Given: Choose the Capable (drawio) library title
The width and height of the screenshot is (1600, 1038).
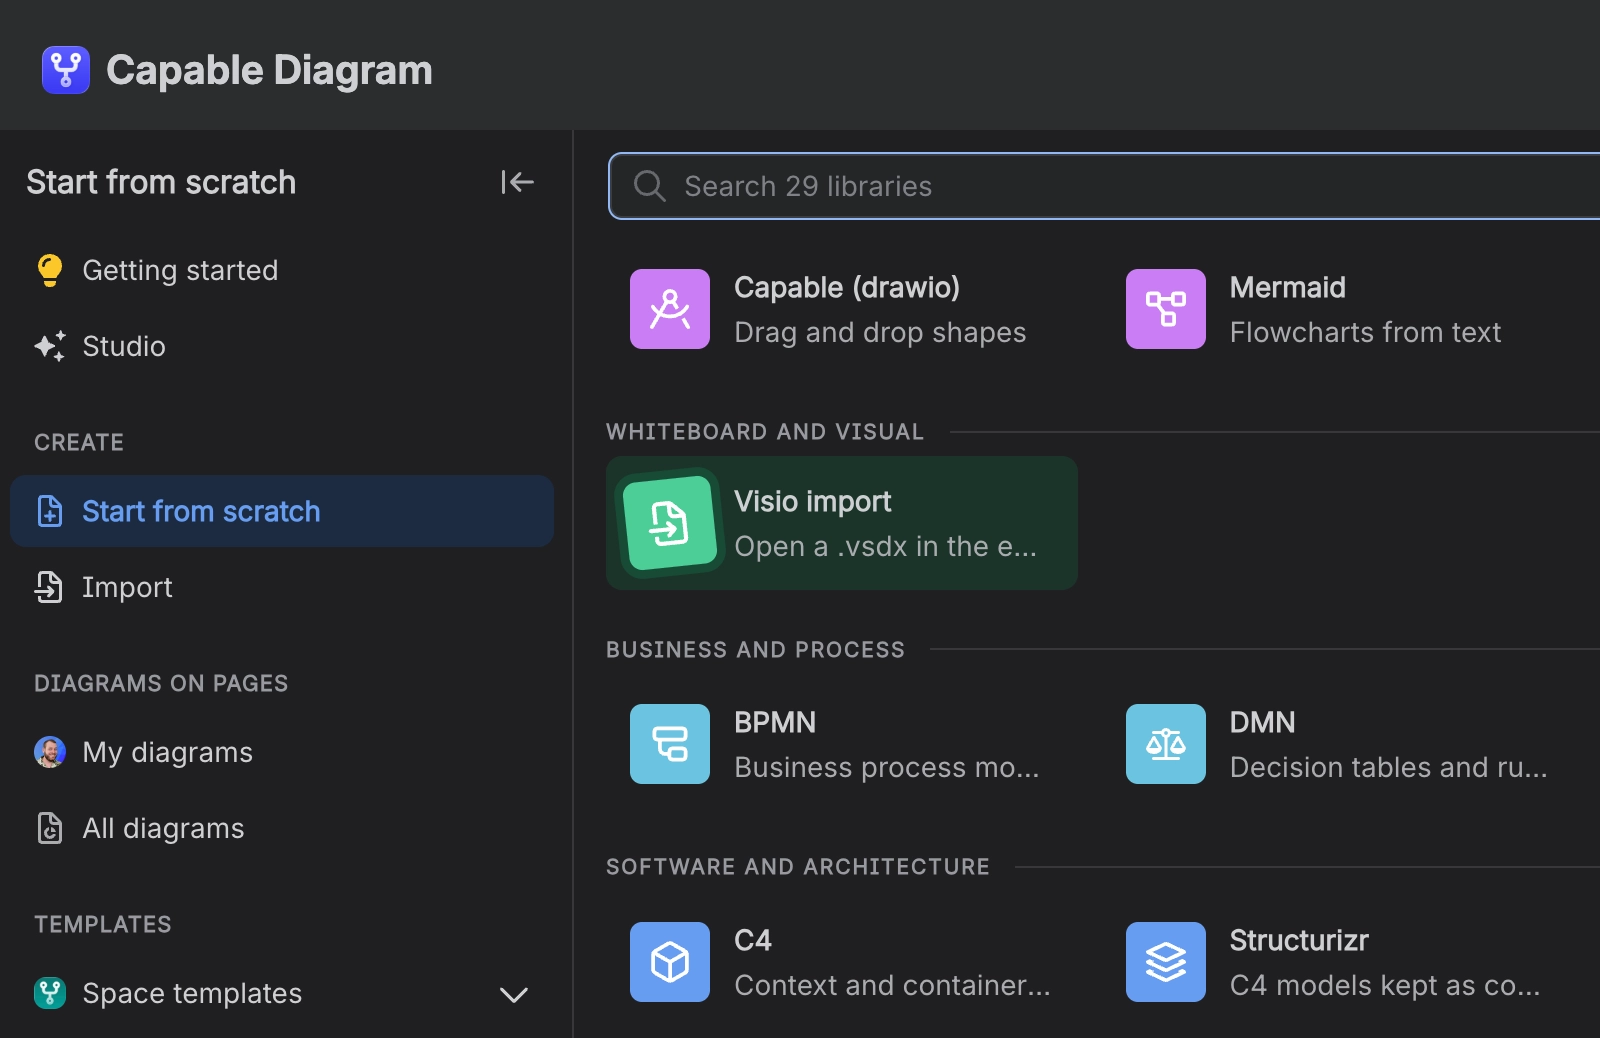Looking at the screenshot, I should click(847, 288).
